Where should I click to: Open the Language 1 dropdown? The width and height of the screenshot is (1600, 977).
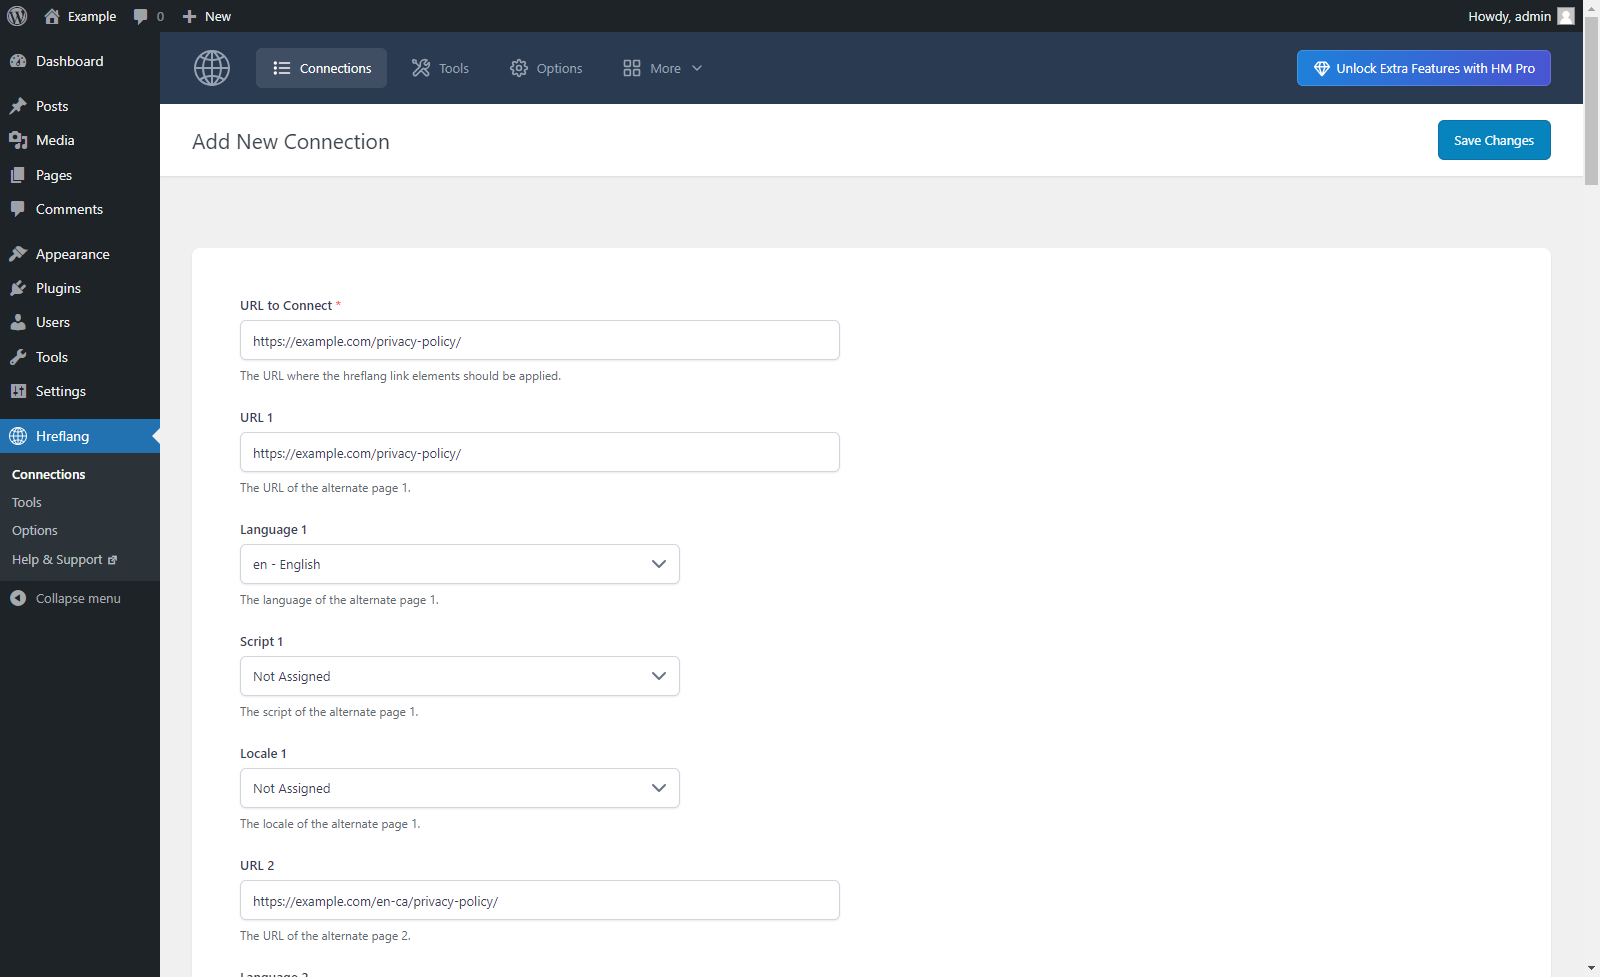pos(460,564)
